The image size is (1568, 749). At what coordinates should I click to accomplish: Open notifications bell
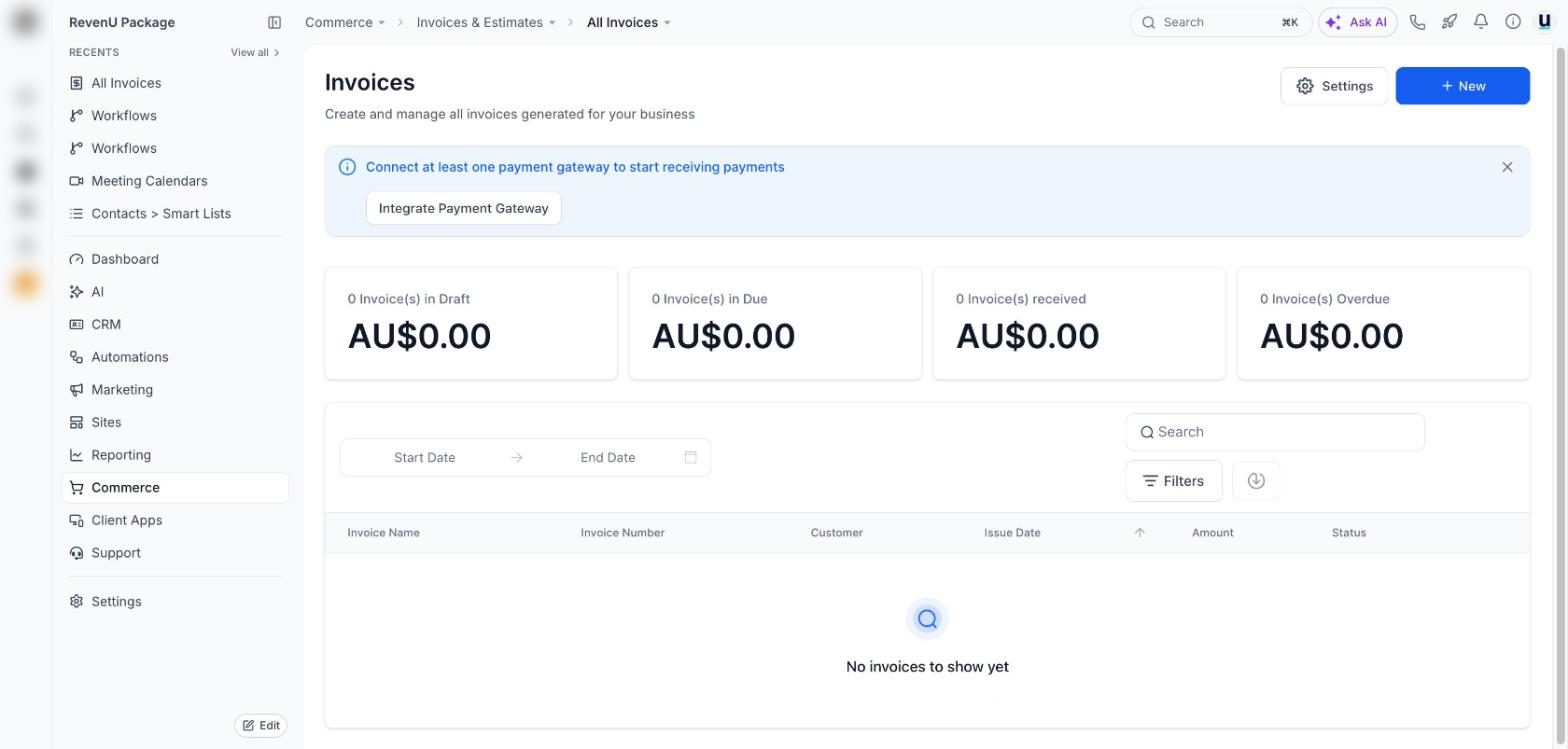pyautogui.click(x=1481, y=22)
